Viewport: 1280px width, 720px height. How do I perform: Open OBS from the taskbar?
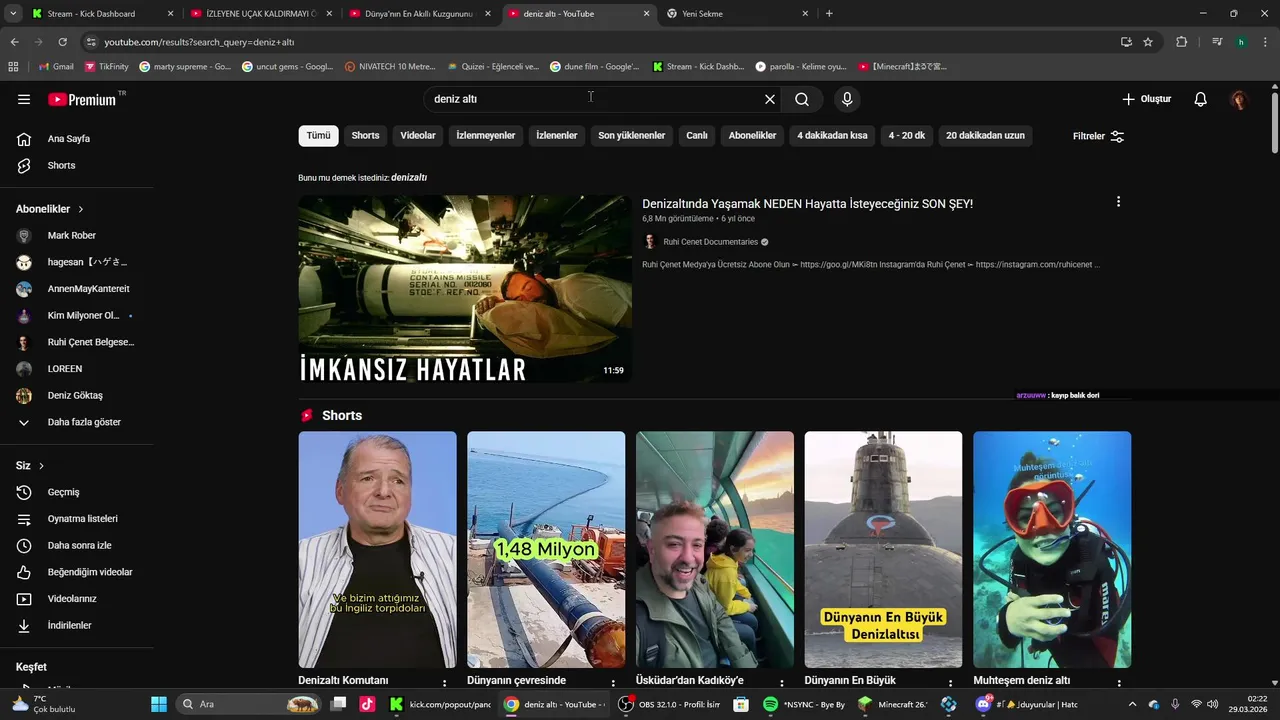(670, 704)
